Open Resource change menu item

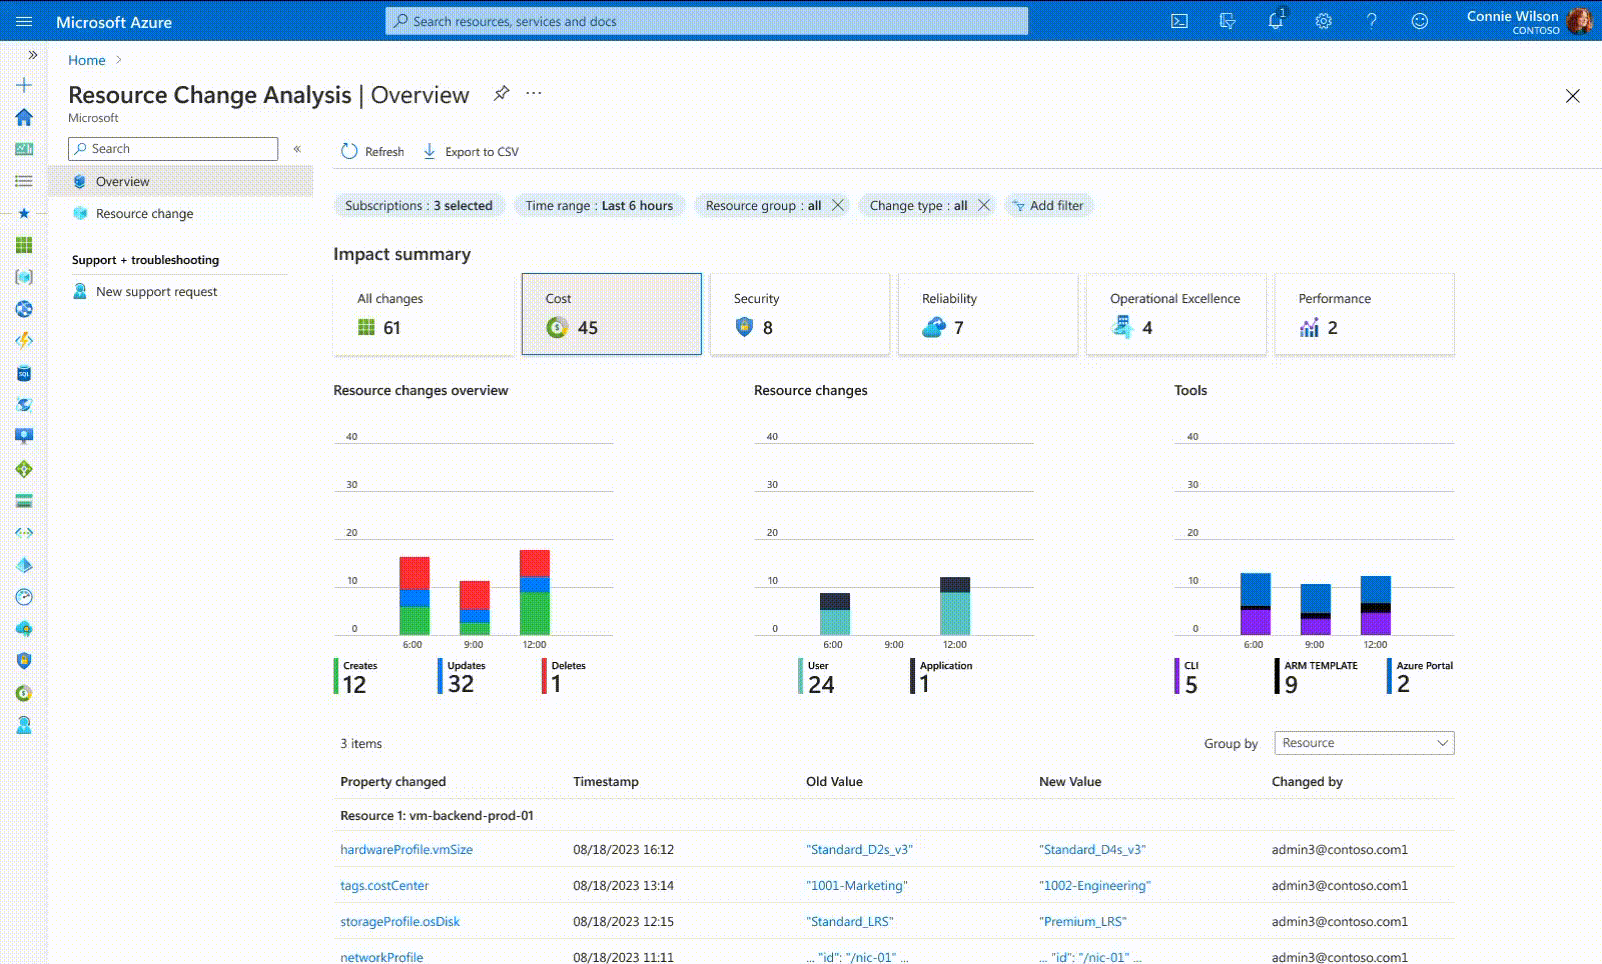tap(145, 214)
